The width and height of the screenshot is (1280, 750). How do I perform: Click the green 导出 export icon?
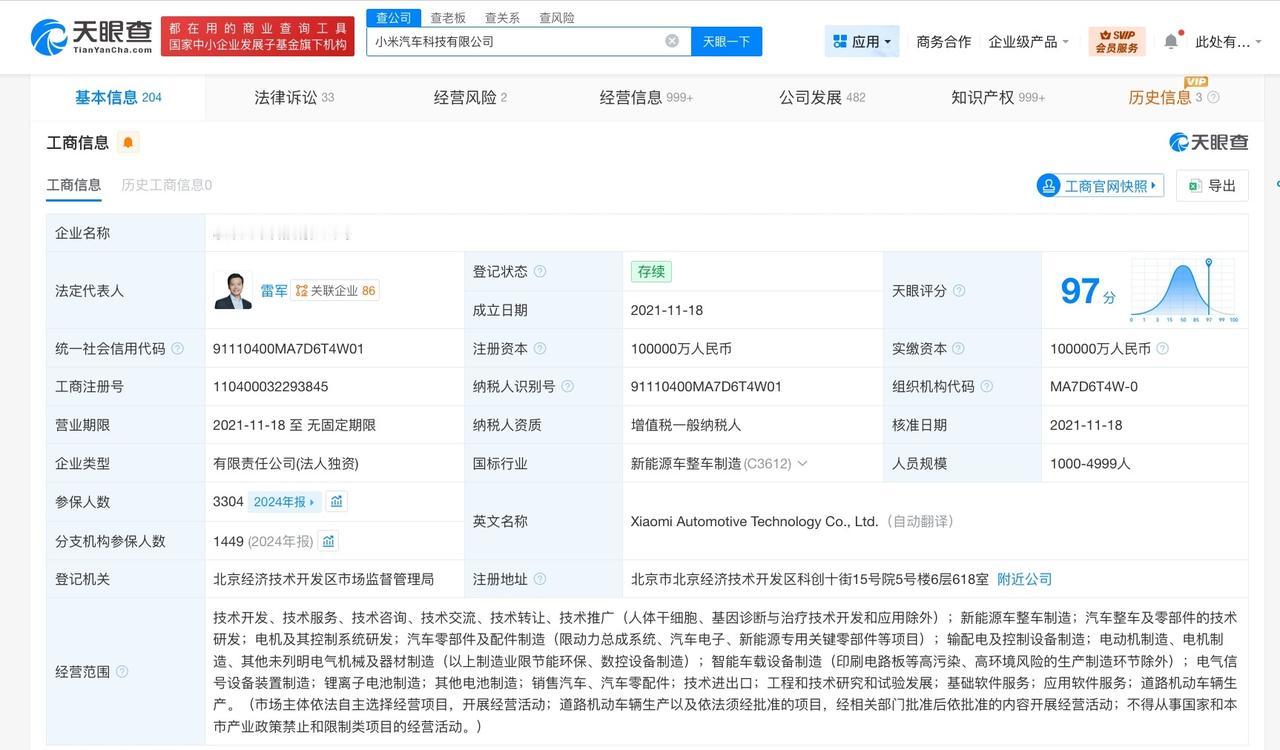click(1193, 185)
